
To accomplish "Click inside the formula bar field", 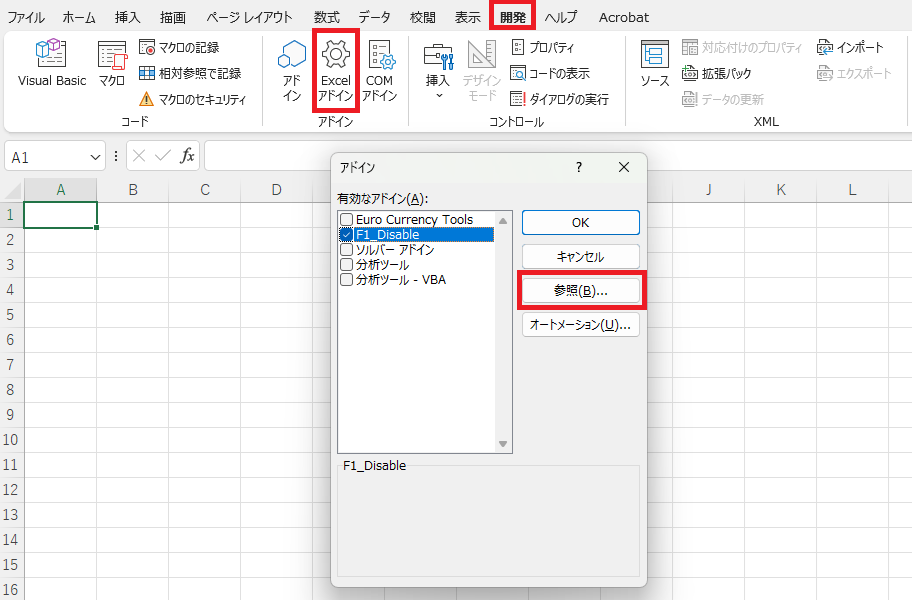I will [550, 157].
